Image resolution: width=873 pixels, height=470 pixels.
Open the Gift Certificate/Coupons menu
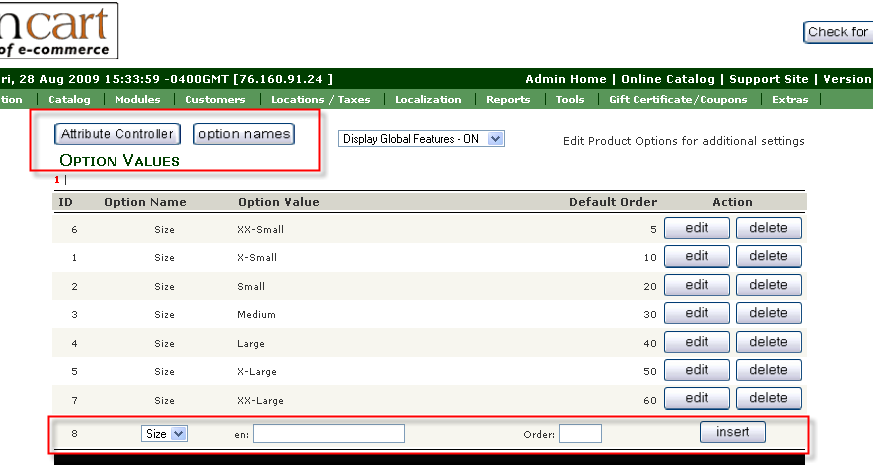(x=678, y=100)
